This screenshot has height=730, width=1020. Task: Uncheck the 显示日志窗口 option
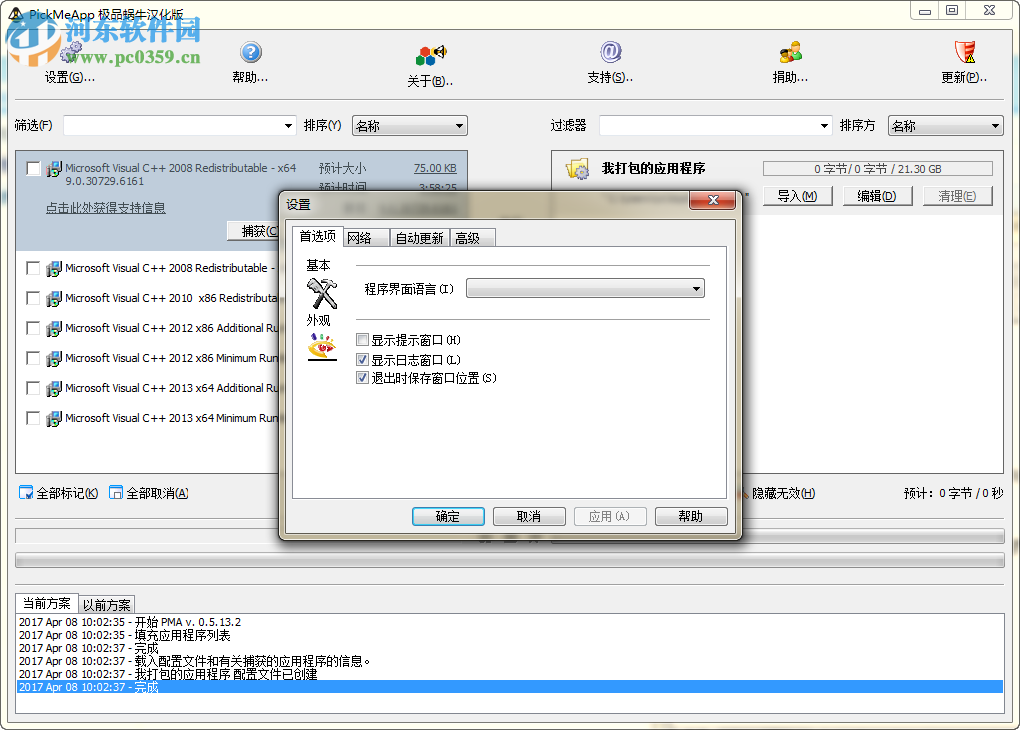pyautogui.click(x=362, y=359)
